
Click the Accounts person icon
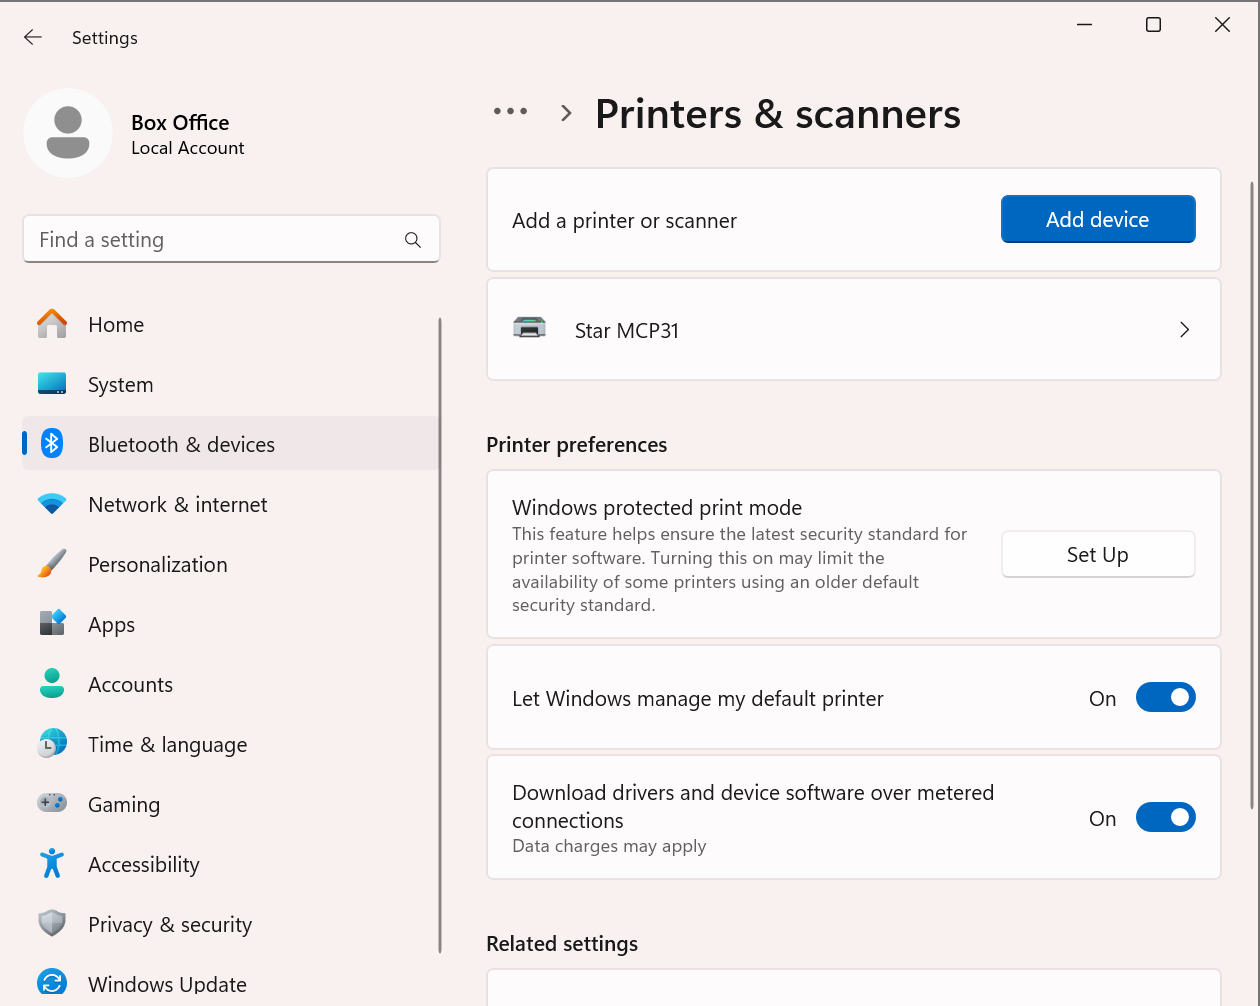pos(52,684)
